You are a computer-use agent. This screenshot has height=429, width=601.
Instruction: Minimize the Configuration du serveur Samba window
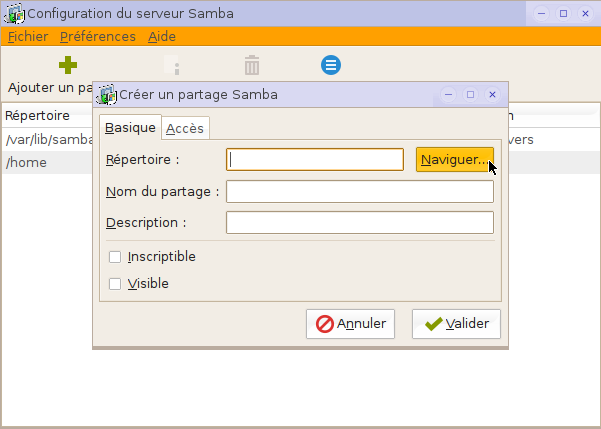coord(541,14)
